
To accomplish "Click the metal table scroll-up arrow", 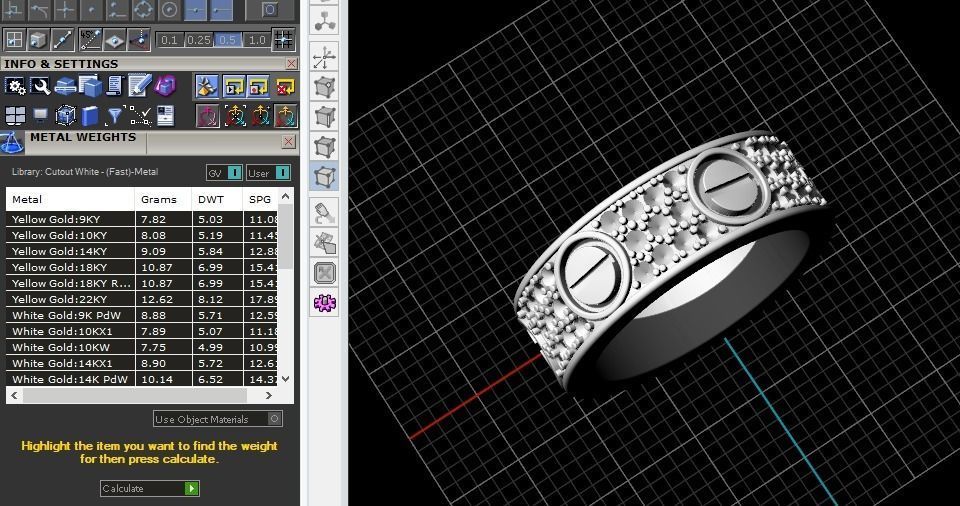I will tap(285, 196).
